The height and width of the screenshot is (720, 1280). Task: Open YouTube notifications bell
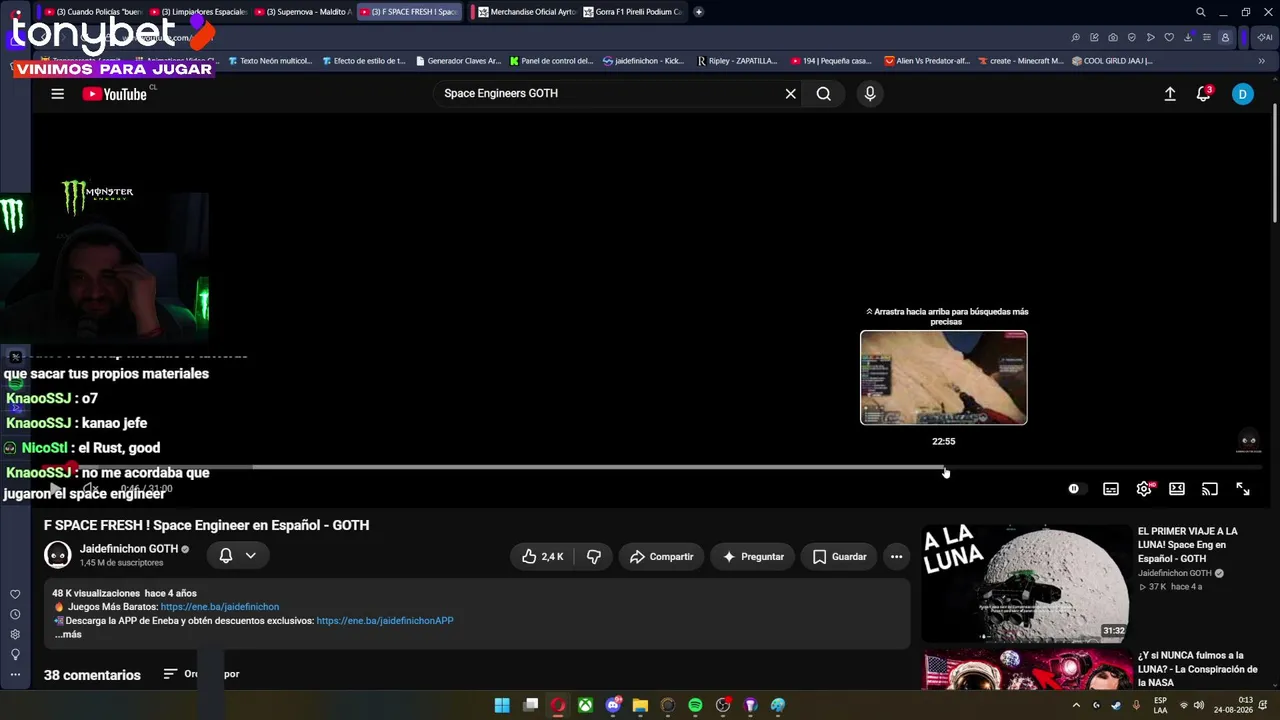pyautogui.click(x=1204, y=94)
